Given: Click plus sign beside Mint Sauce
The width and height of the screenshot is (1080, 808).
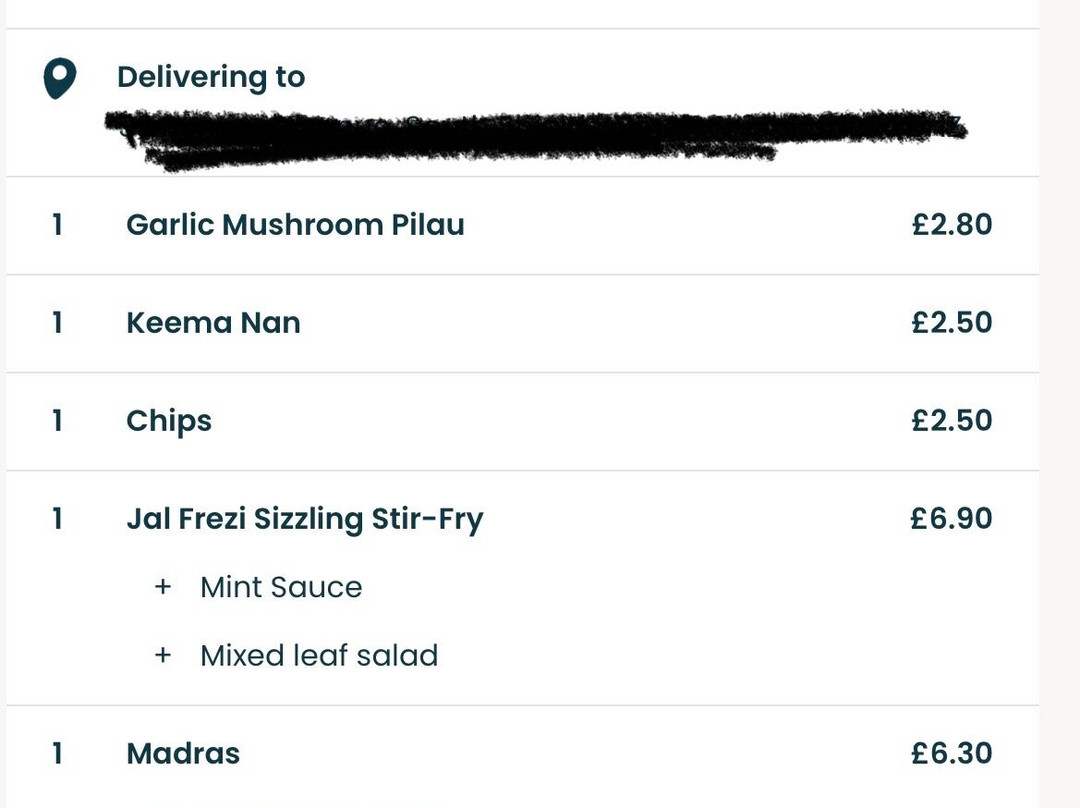Looking at the screenshot, I should click(163, 587).
